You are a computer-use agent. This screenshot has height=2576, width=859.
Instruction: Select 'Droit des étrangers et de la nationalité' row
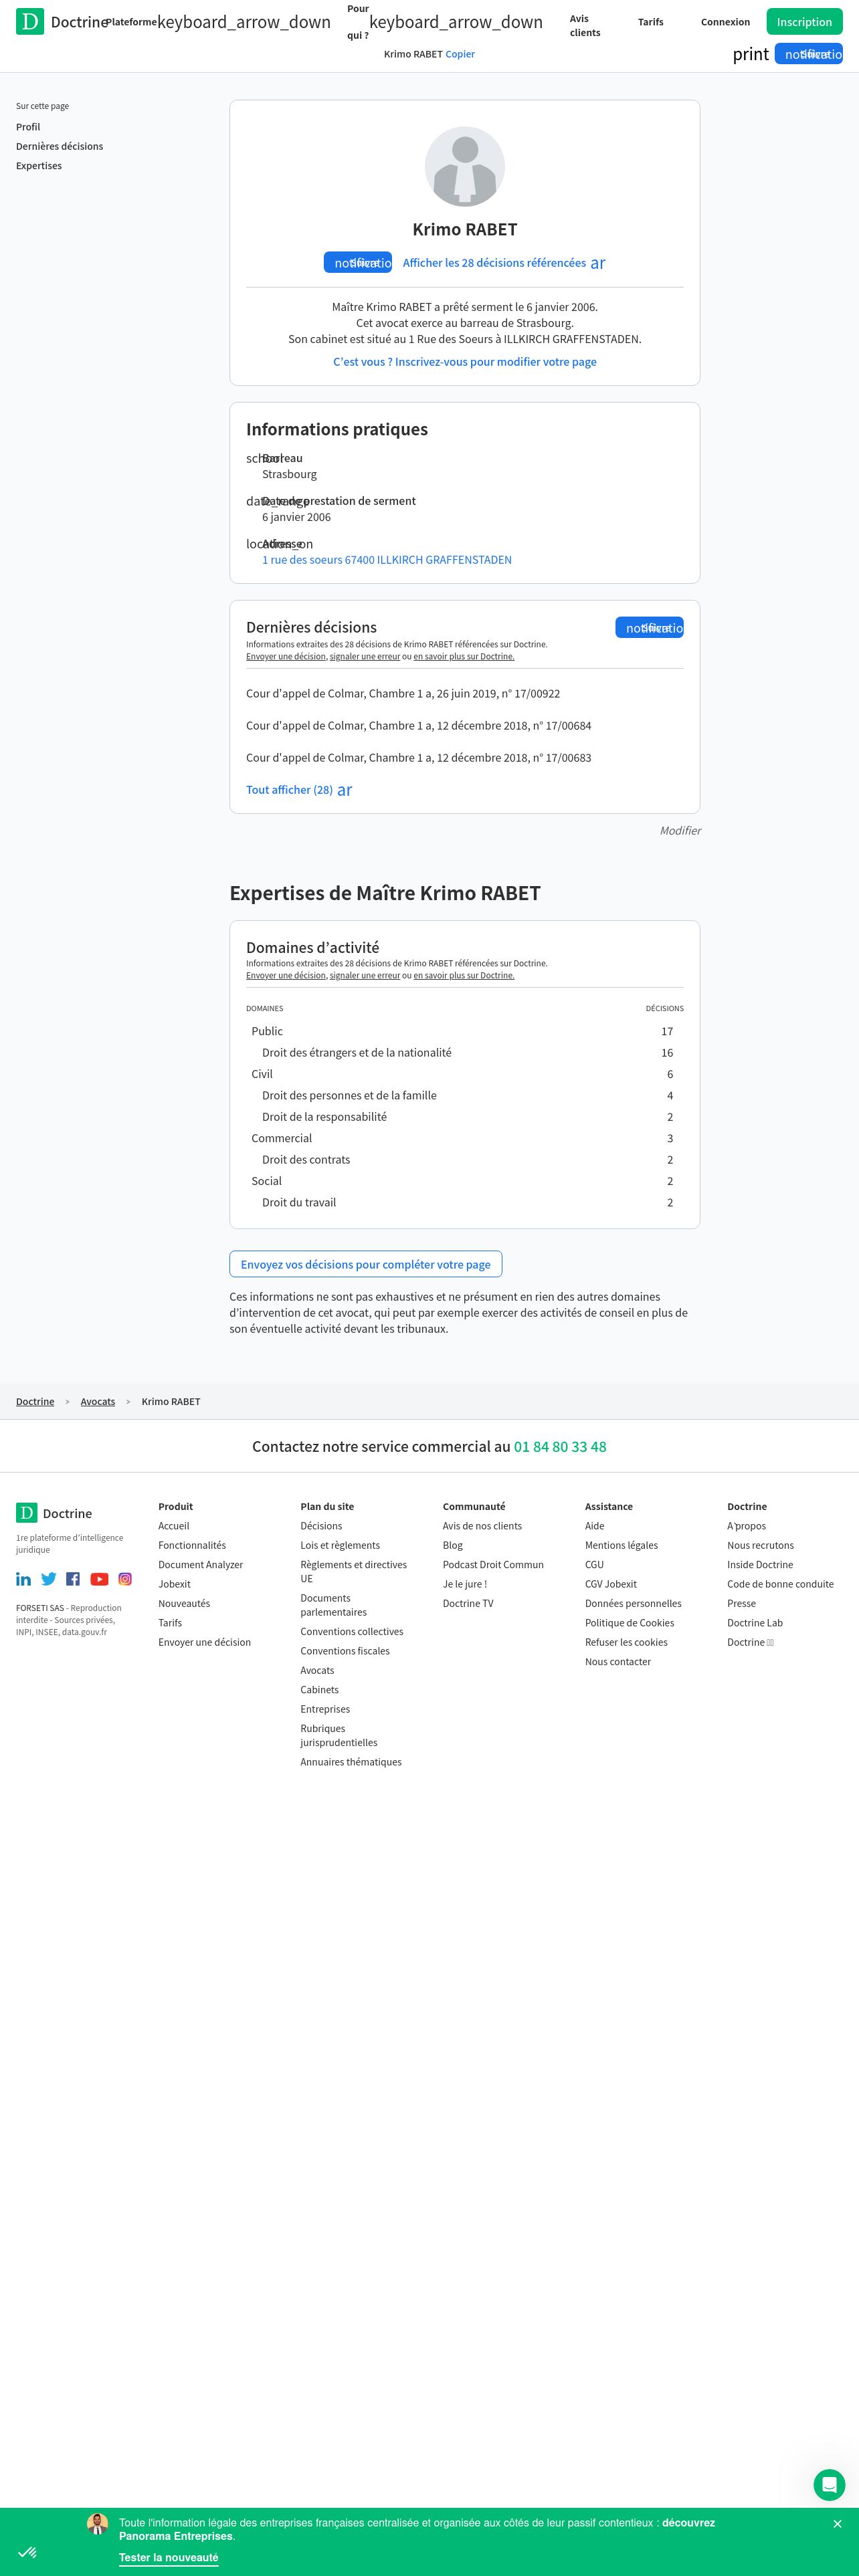pyautogui.click(x=465, y=1053)
